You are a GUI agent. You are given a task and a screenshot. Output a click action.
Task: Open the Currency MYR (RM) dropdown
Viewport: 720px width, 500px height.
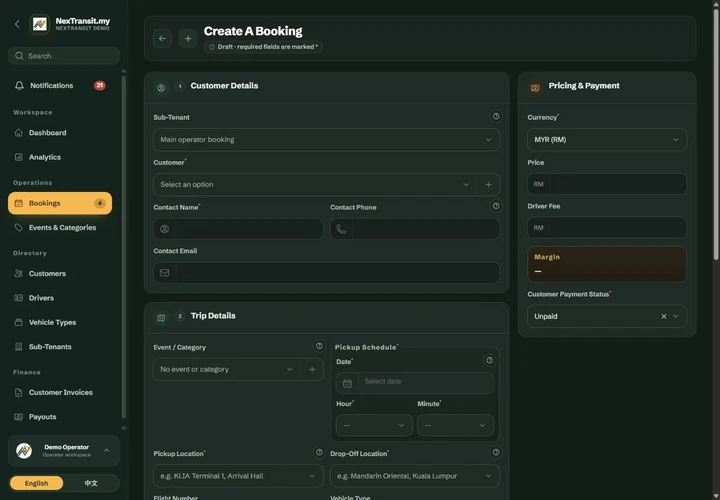click(607, 140)
